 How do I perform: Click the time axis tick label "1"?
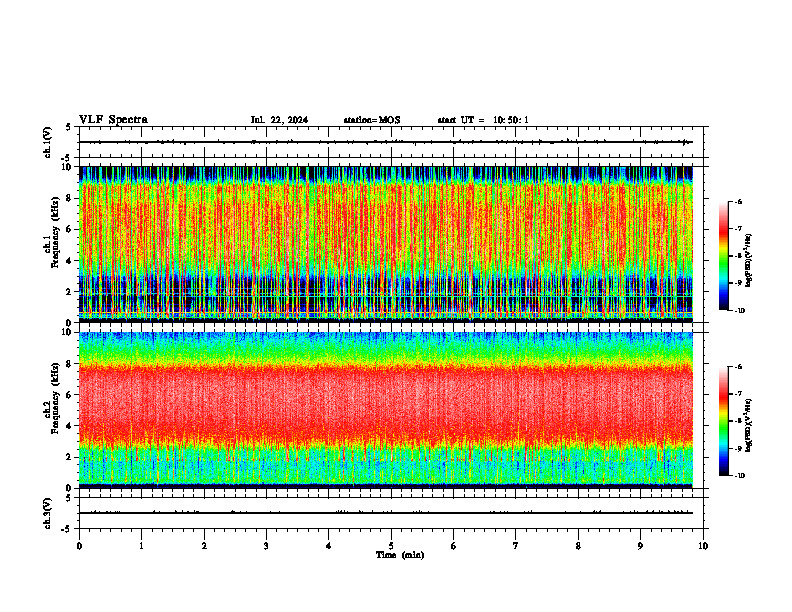(141, 546)
